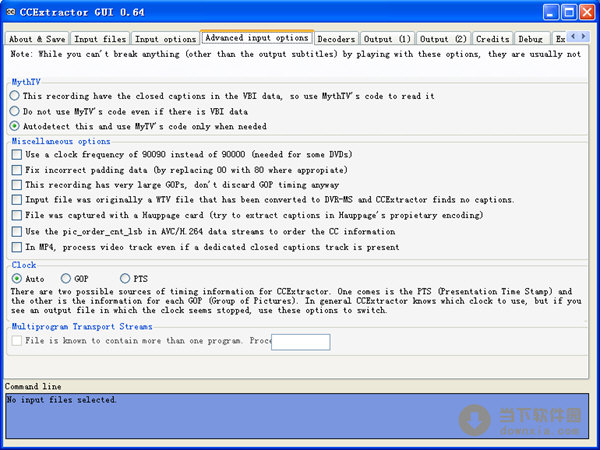
Task: Click the 'Clock' group heading
Action: coord(24,265)
